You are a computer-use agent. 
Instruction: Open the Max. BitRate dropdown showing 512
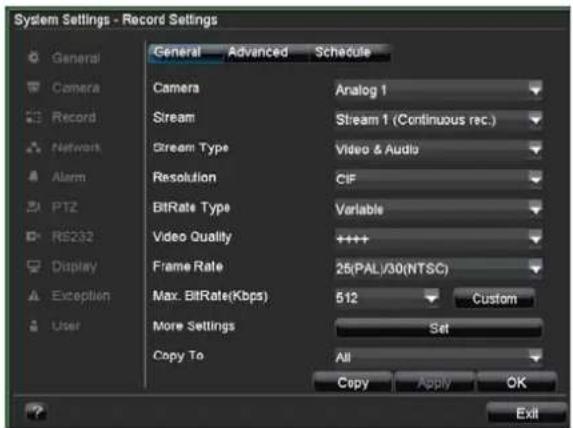coord(387,298)
